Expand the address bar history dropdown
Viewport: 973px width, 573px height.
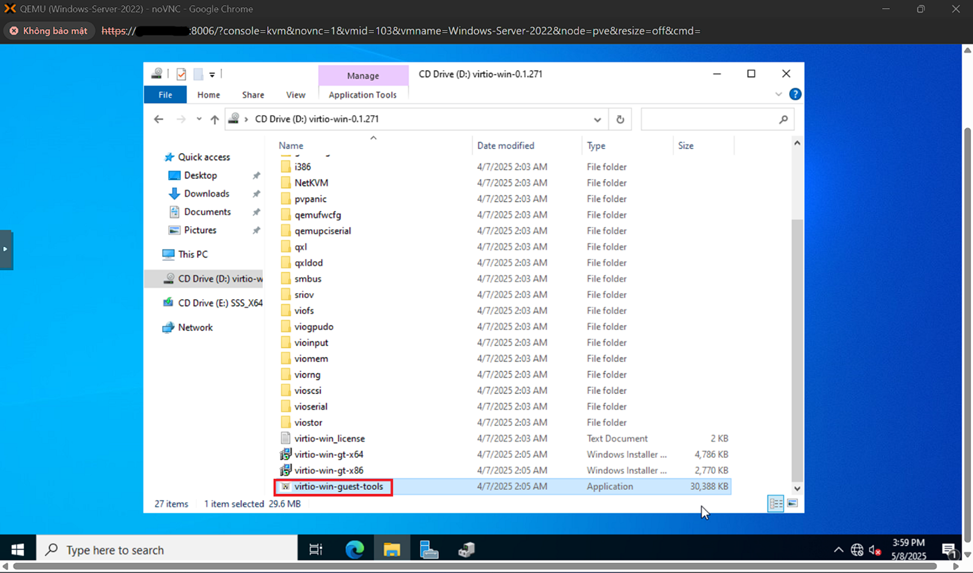597,119
